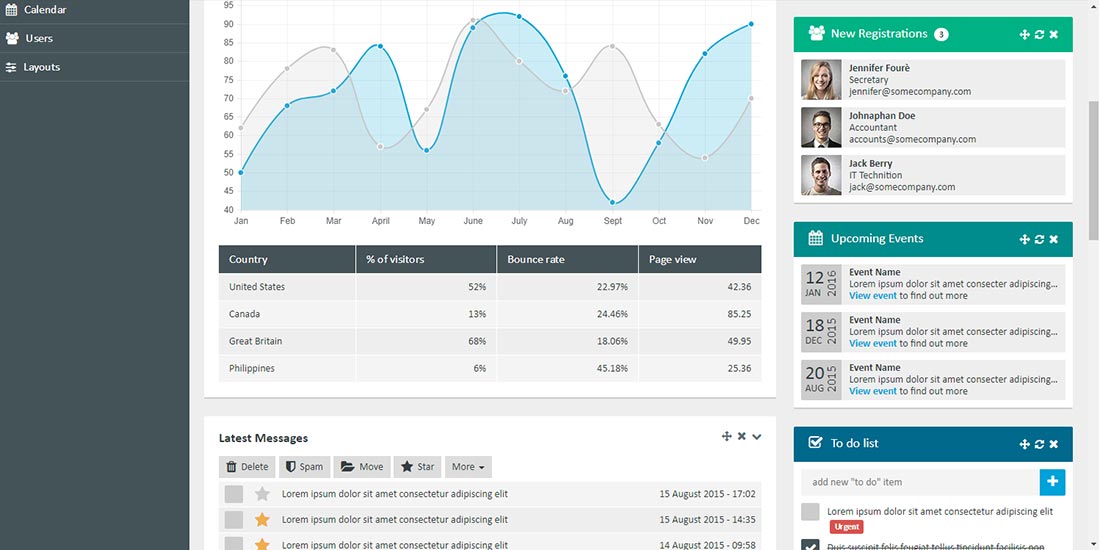Image resolution: width=1100 pixels, height=550 pixels.
Task: Click accounts@somecompany.com email
Action: tap(912, 140)
